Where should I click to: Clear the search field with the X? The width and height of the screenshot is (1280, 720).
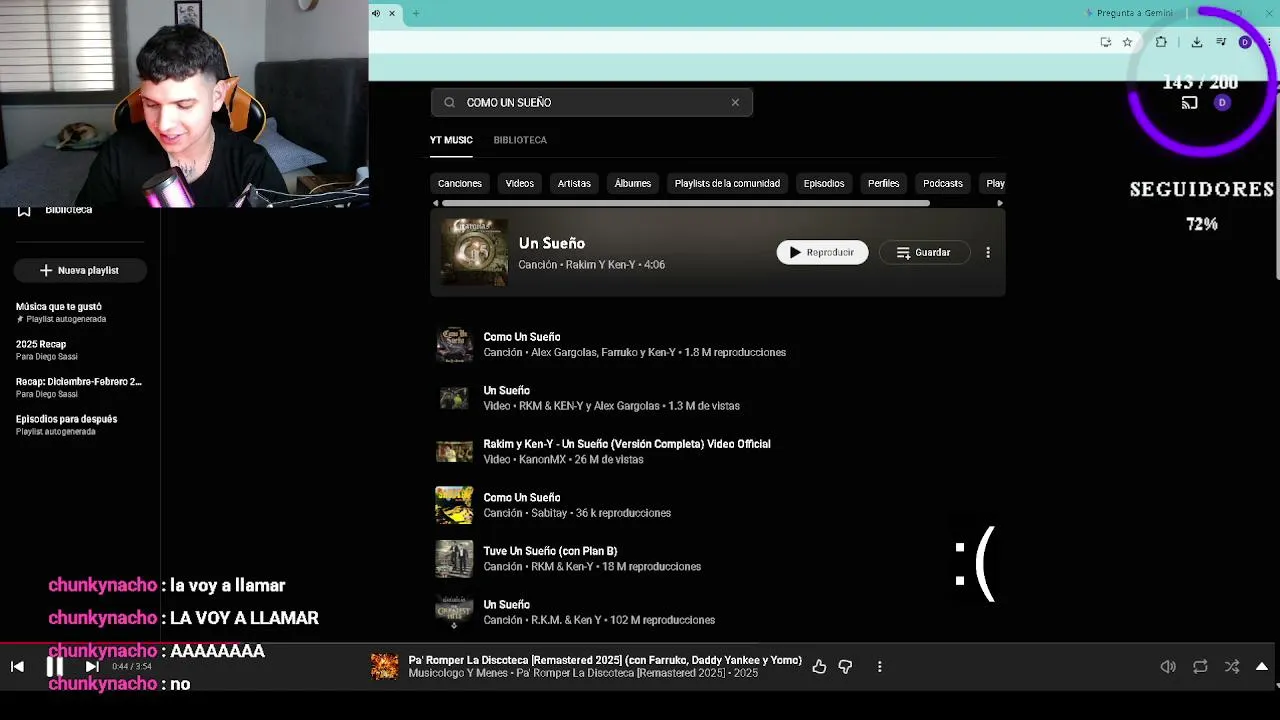tap(735, 102)
